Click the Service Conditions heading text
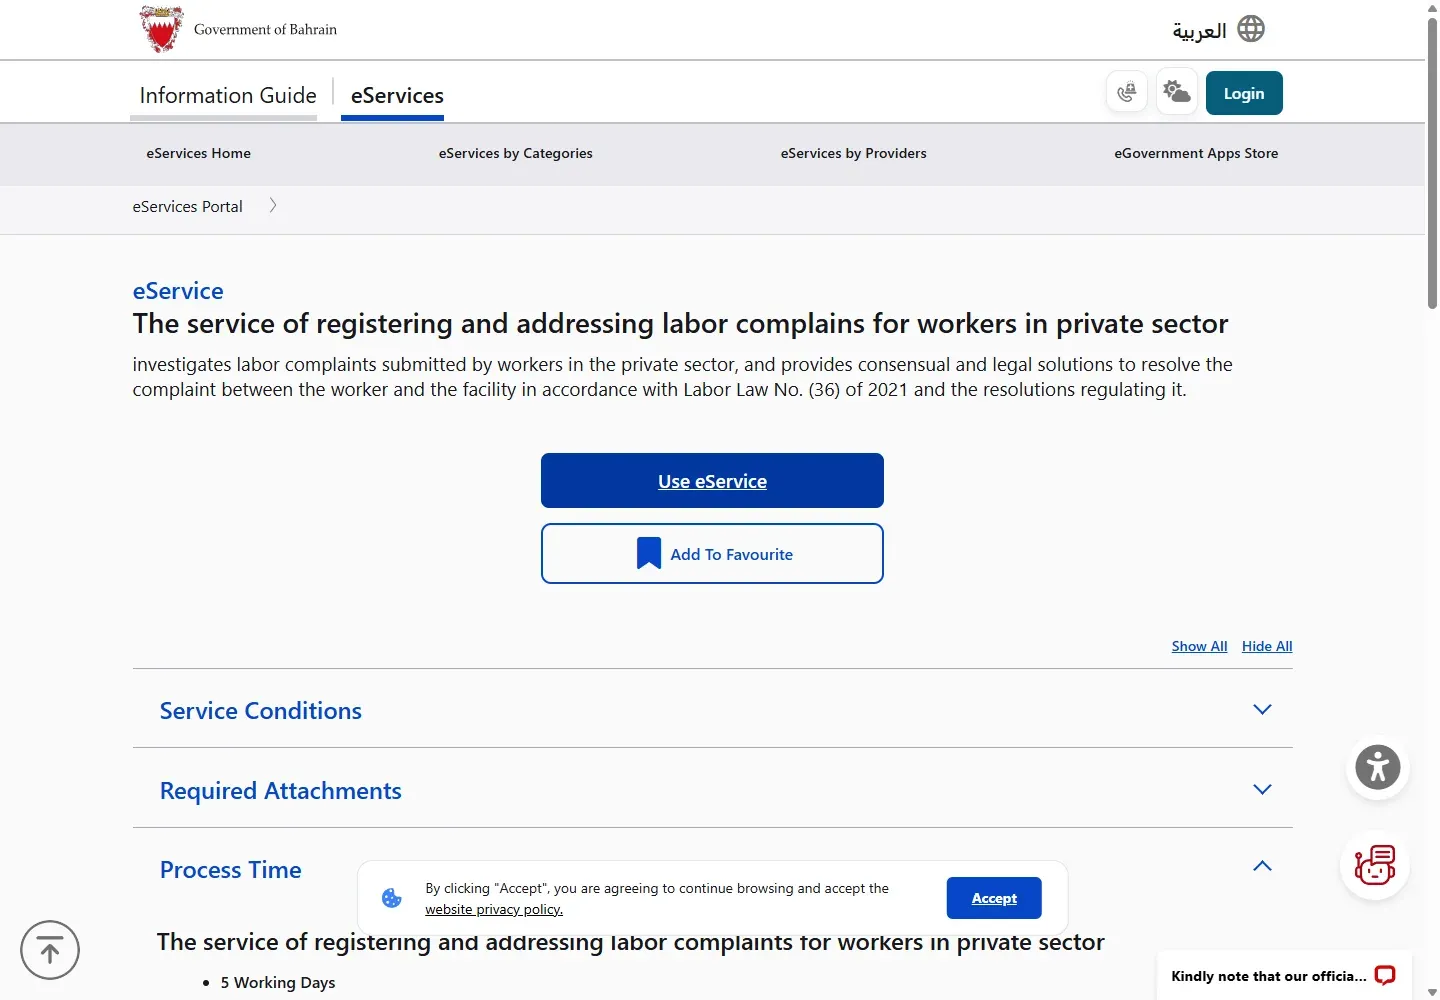 tap(261, 710)
